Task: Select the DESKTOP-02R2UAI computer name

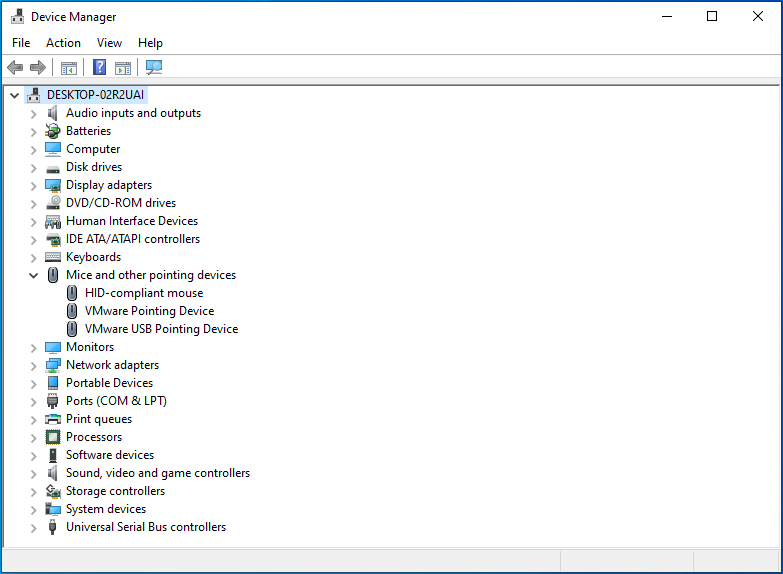Action: 95,95
